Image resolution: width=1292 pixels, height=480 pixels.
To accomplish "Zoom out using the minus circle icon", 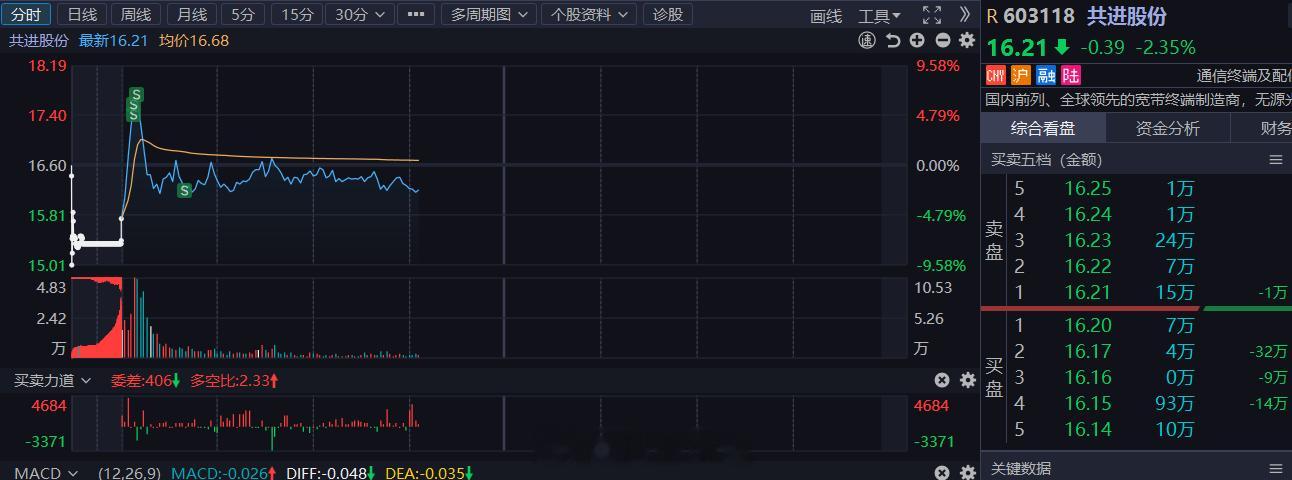I will [x=942, y=40].
